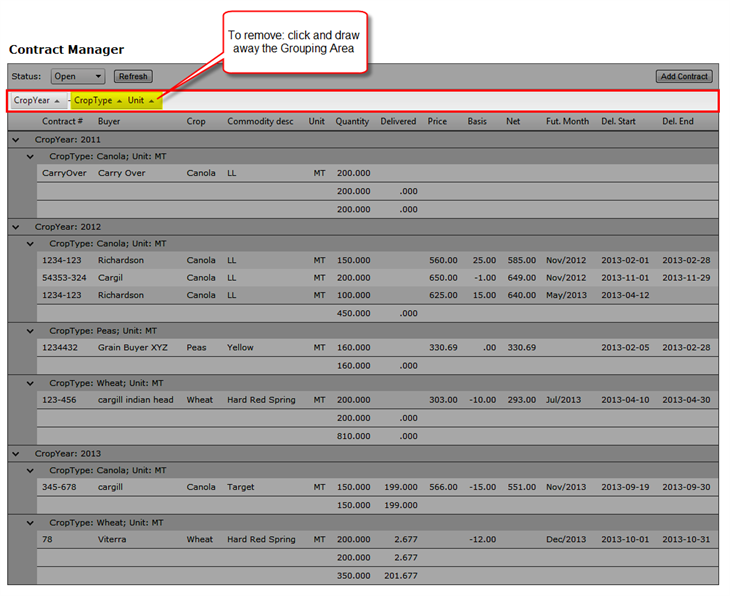Open the Status dropdown set to Open
The height and width of the screenshot is (596, 730).
pyautogui.click(x=78, y=76)
